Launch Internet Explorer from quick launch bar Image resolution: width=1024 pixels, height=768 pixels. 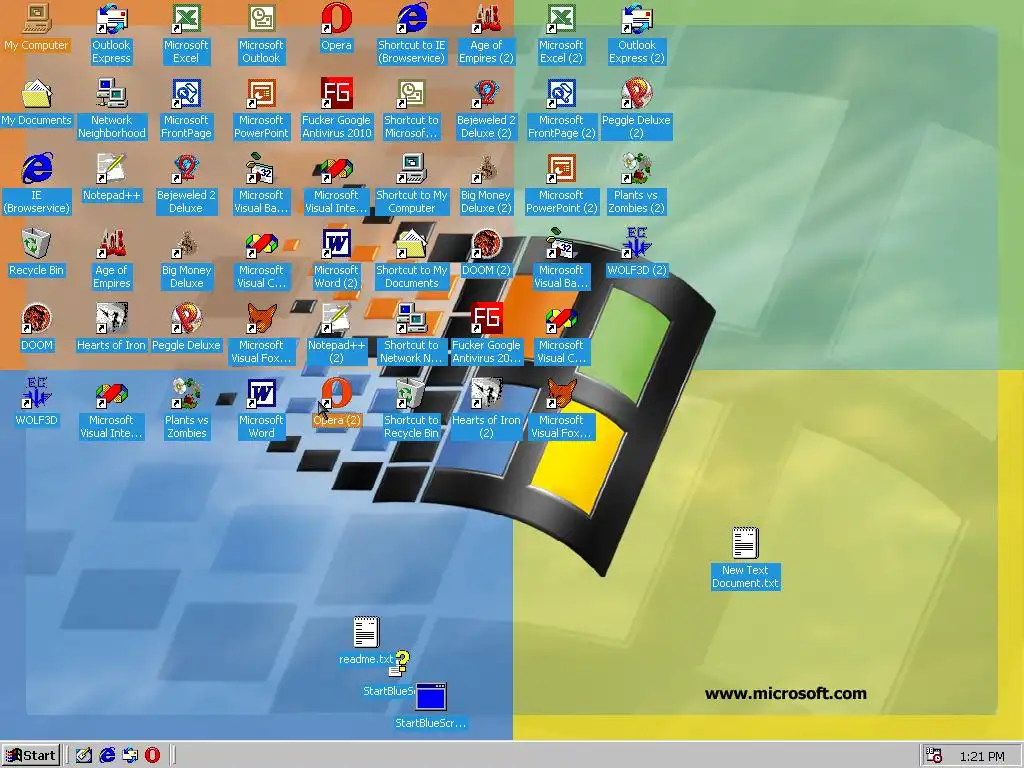click(x=107, y=756)
